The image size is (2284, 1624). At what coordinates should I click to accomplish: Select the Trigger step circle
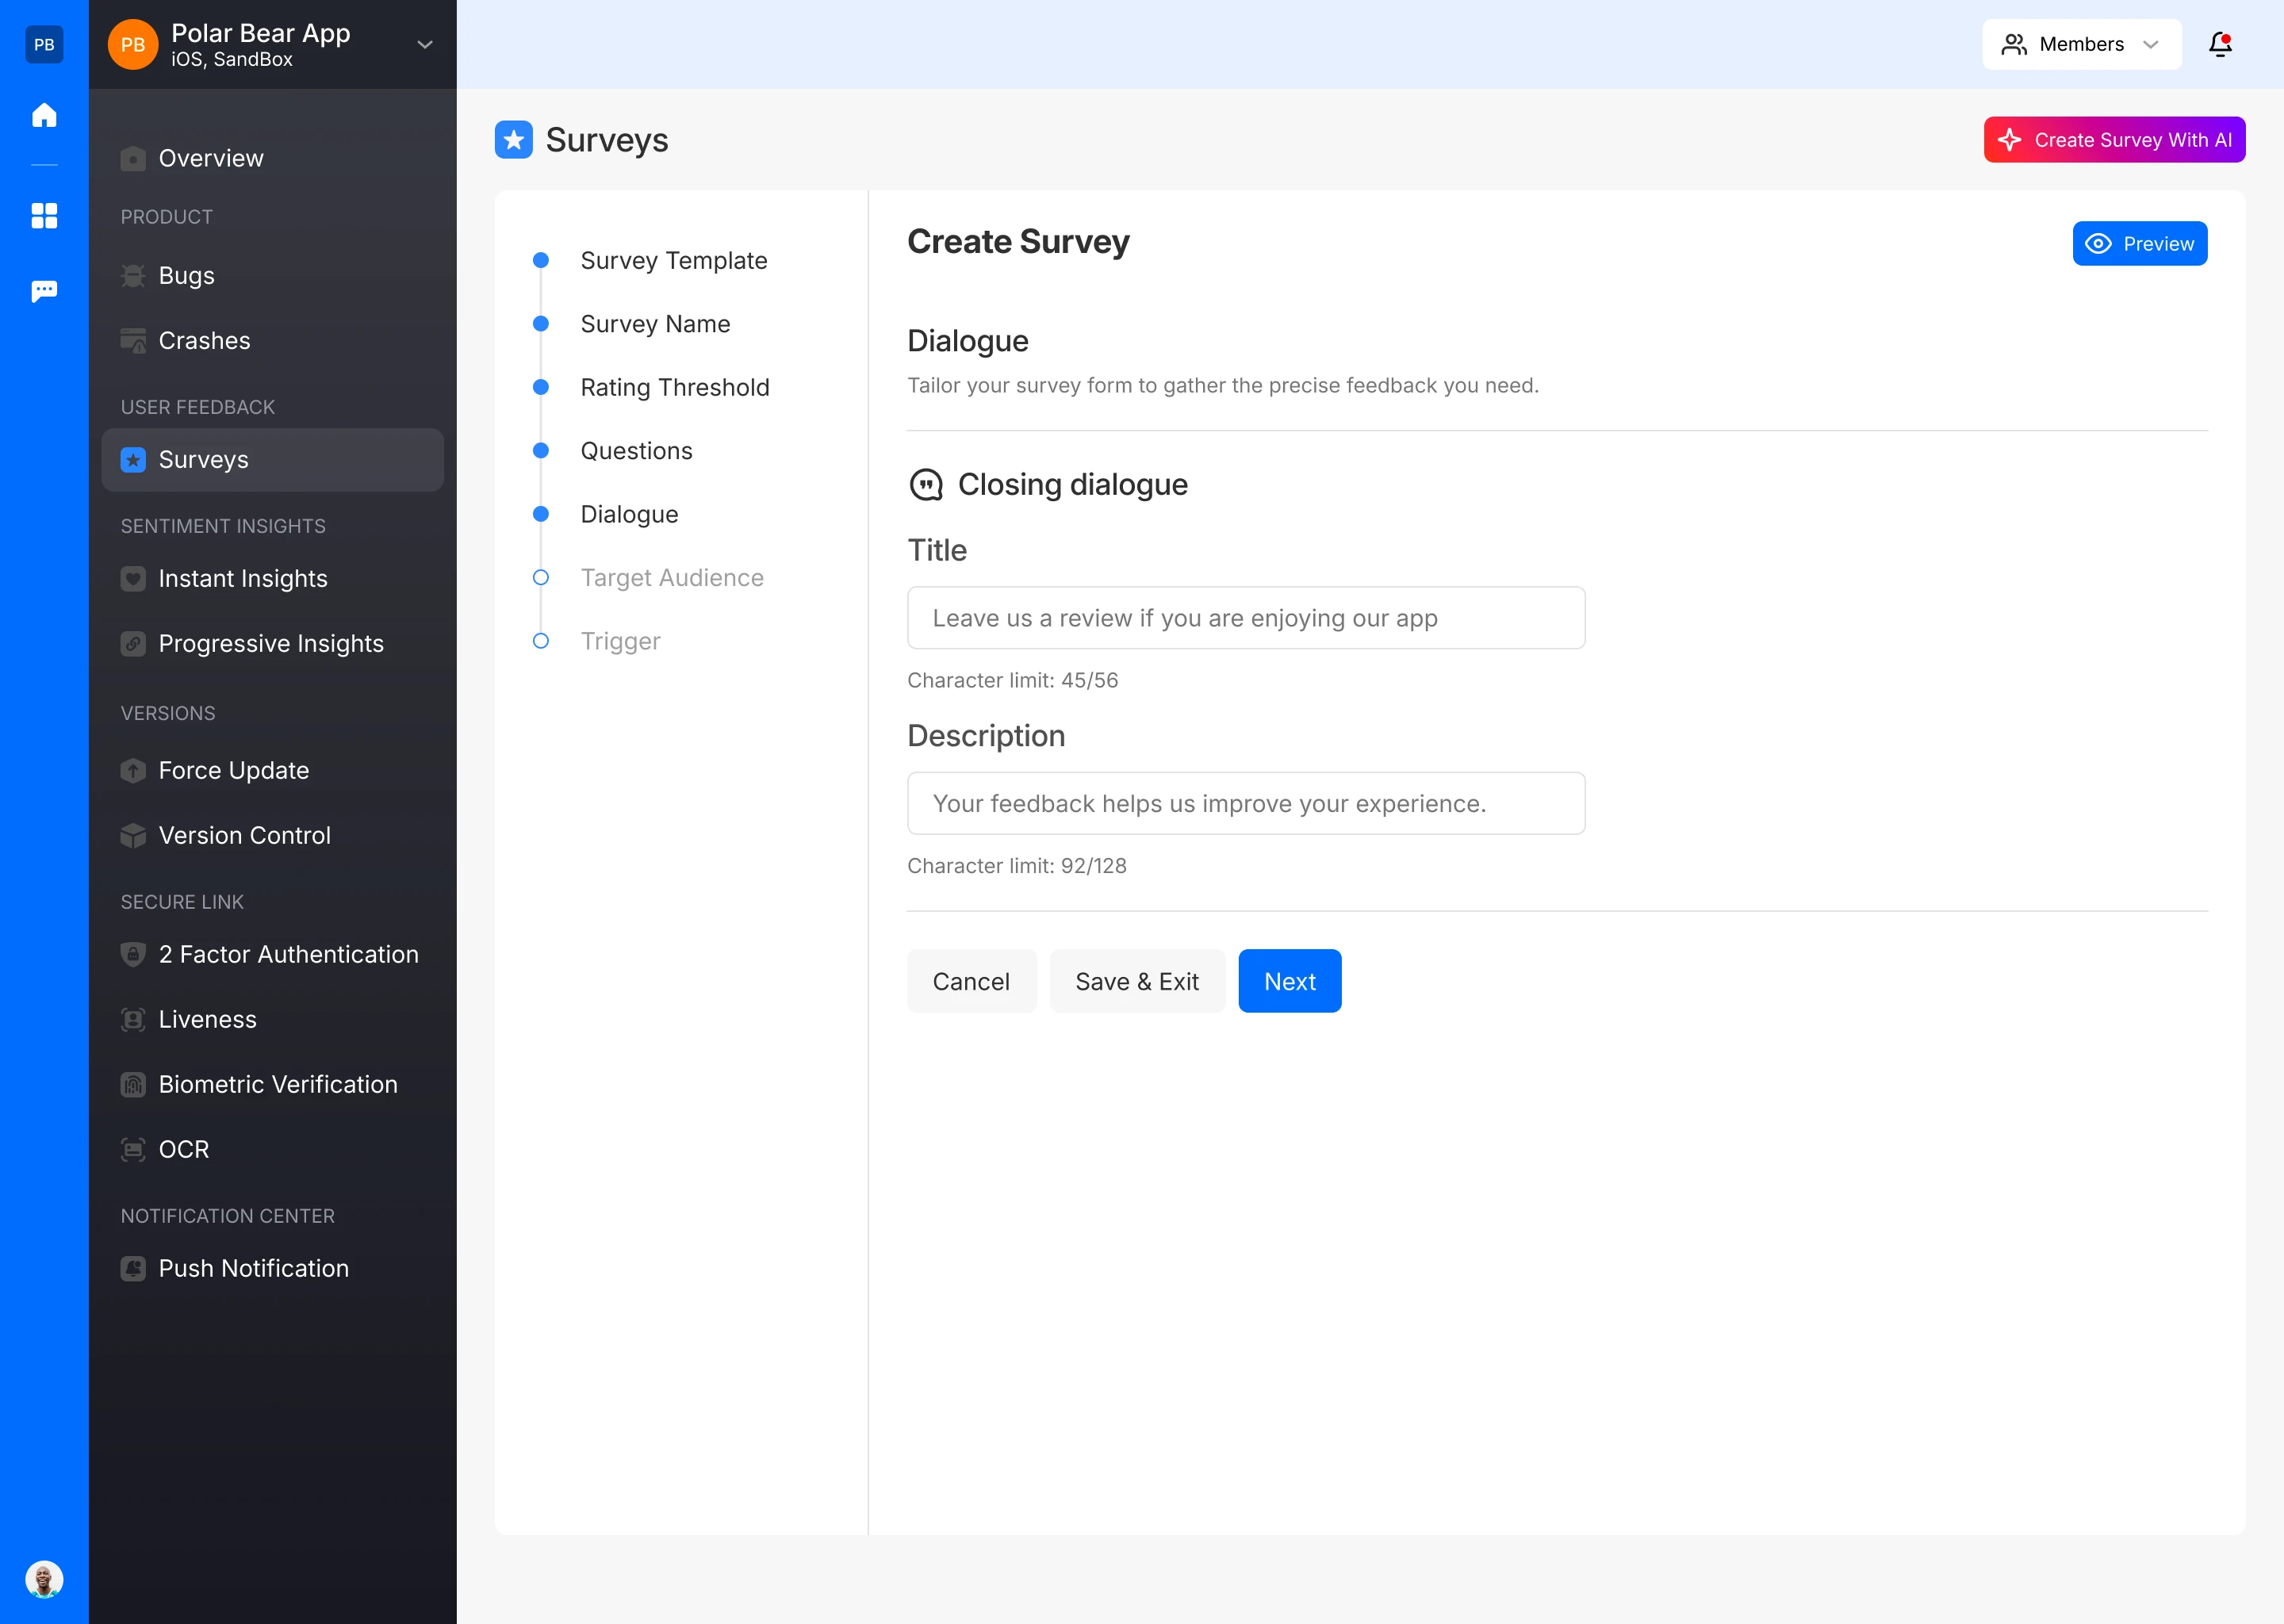[541, 641]
